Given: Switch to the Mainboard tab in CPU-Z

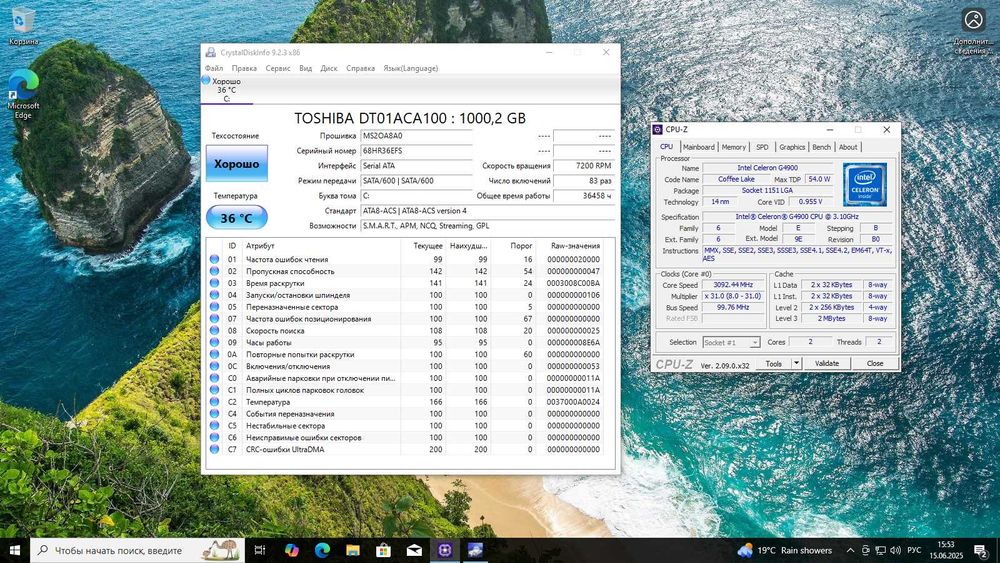Looking at the screenshot, I should 699,147.
